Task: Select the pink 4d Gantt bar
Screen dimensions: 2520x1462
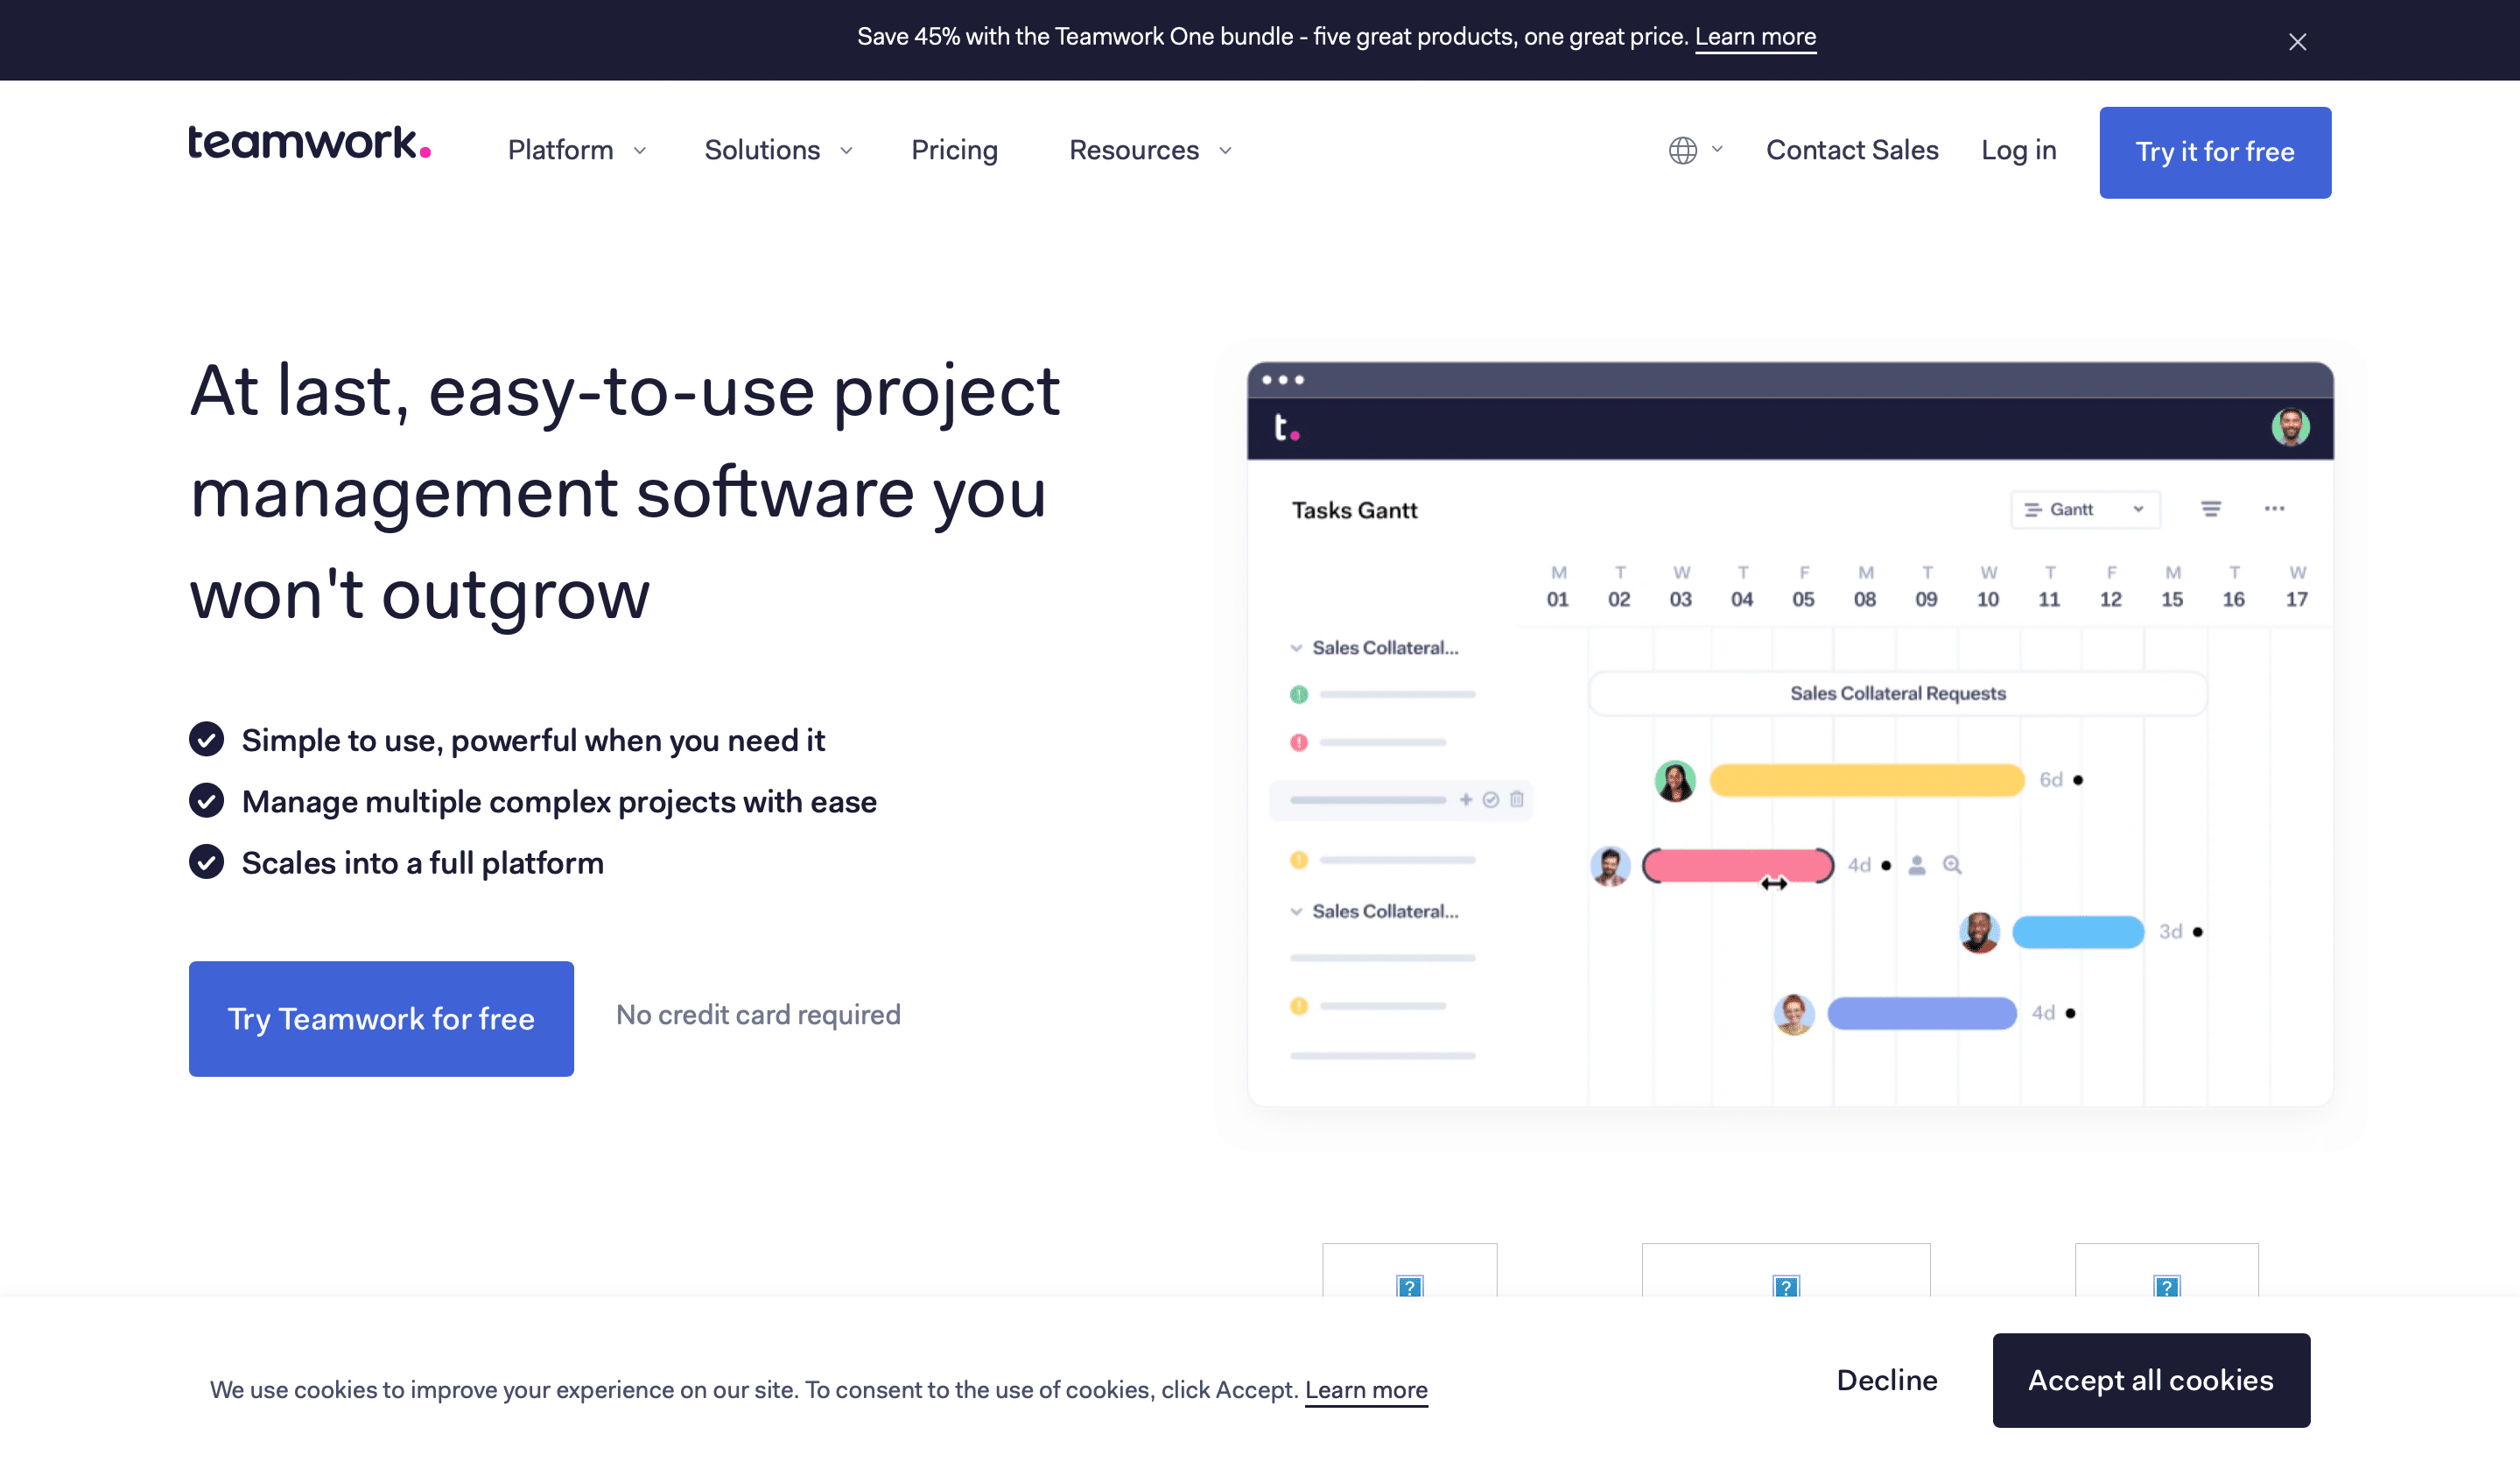Action: click(x=1738, y=865)
